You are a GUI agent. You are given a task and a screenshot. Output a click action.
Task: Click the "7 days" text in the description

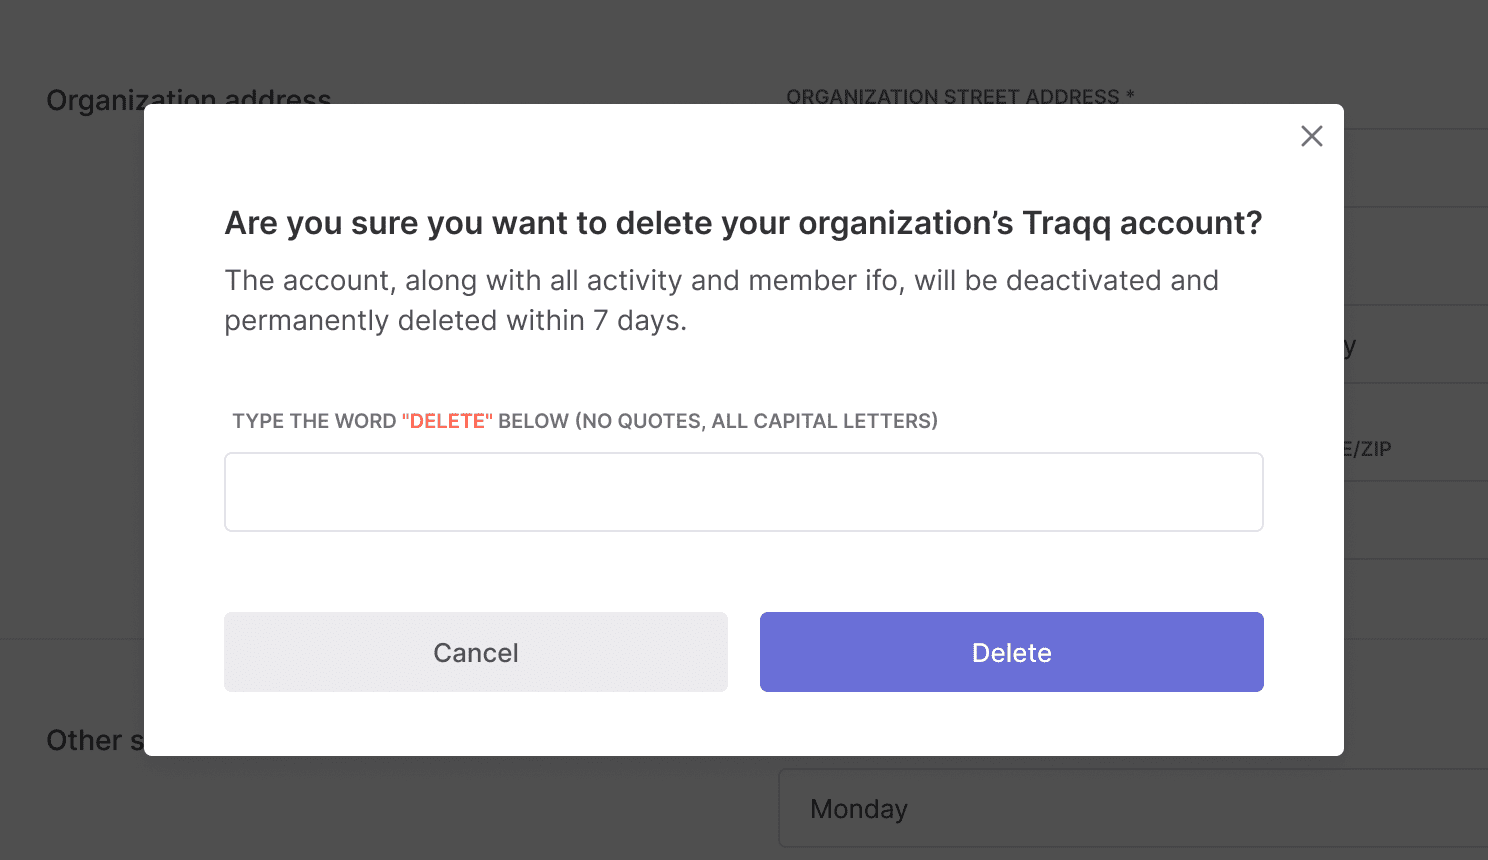(x=639, y=320)
